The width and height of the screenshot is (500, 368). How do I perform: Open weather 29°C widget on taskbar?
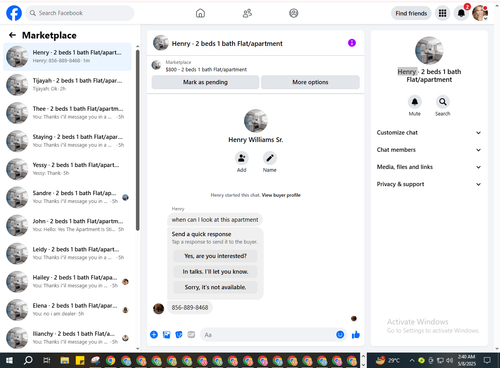387,360
